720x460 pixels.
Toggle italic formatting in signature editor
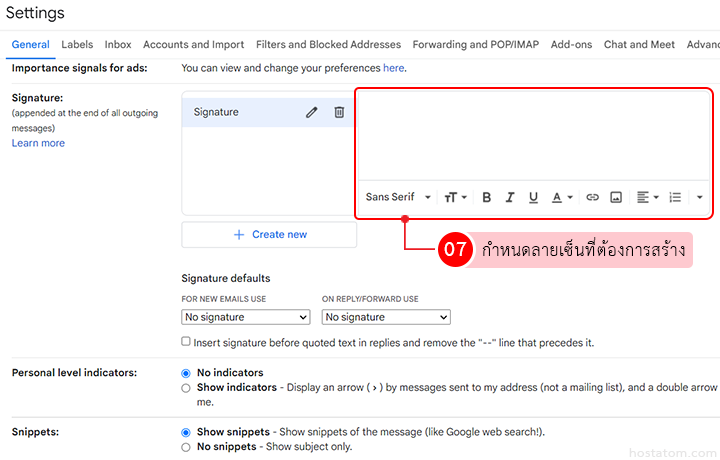pos(510,197)
